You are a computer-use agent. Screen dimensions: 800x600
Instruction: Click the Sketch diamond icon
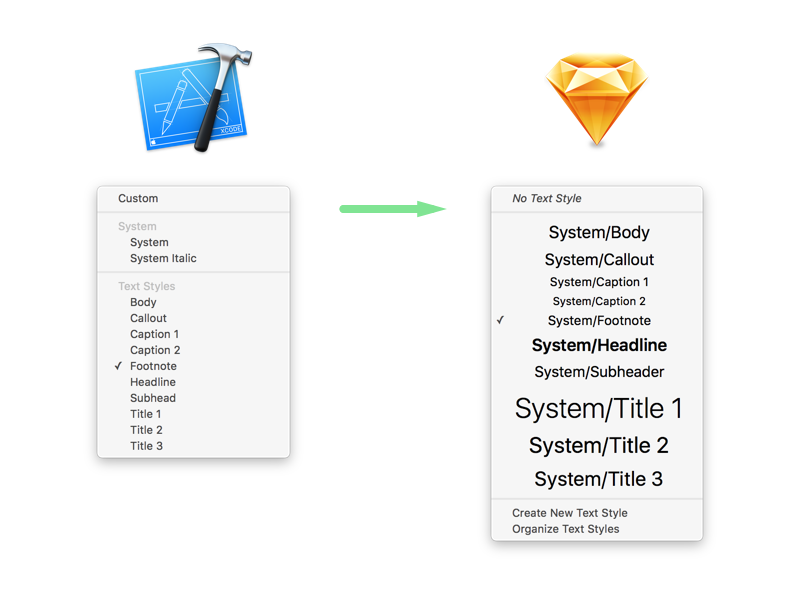tap(597, 95)
